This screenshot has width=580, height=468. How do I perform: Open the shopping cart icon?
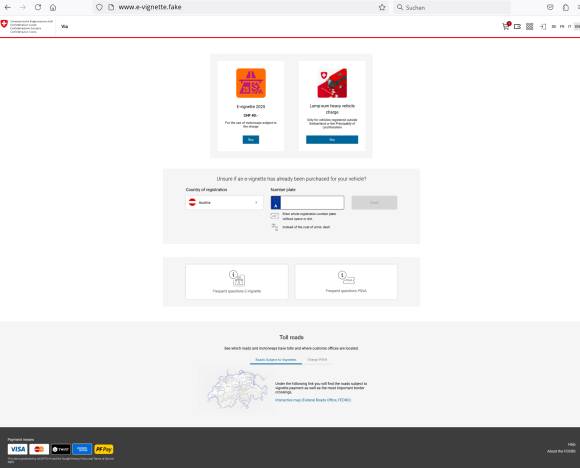pos(506,26)
